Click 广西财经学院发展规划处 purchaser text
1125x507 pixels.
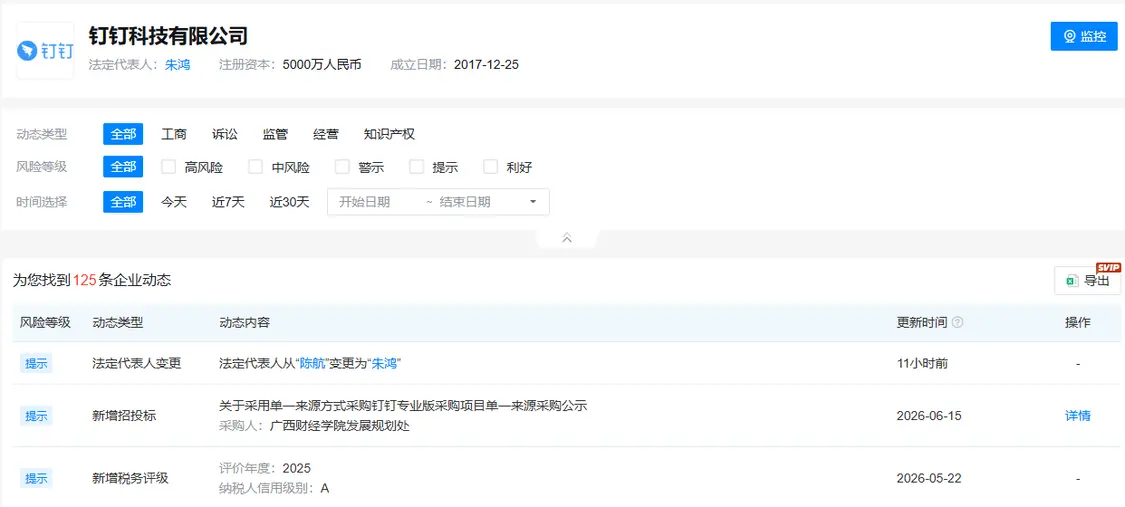point(340,426)
